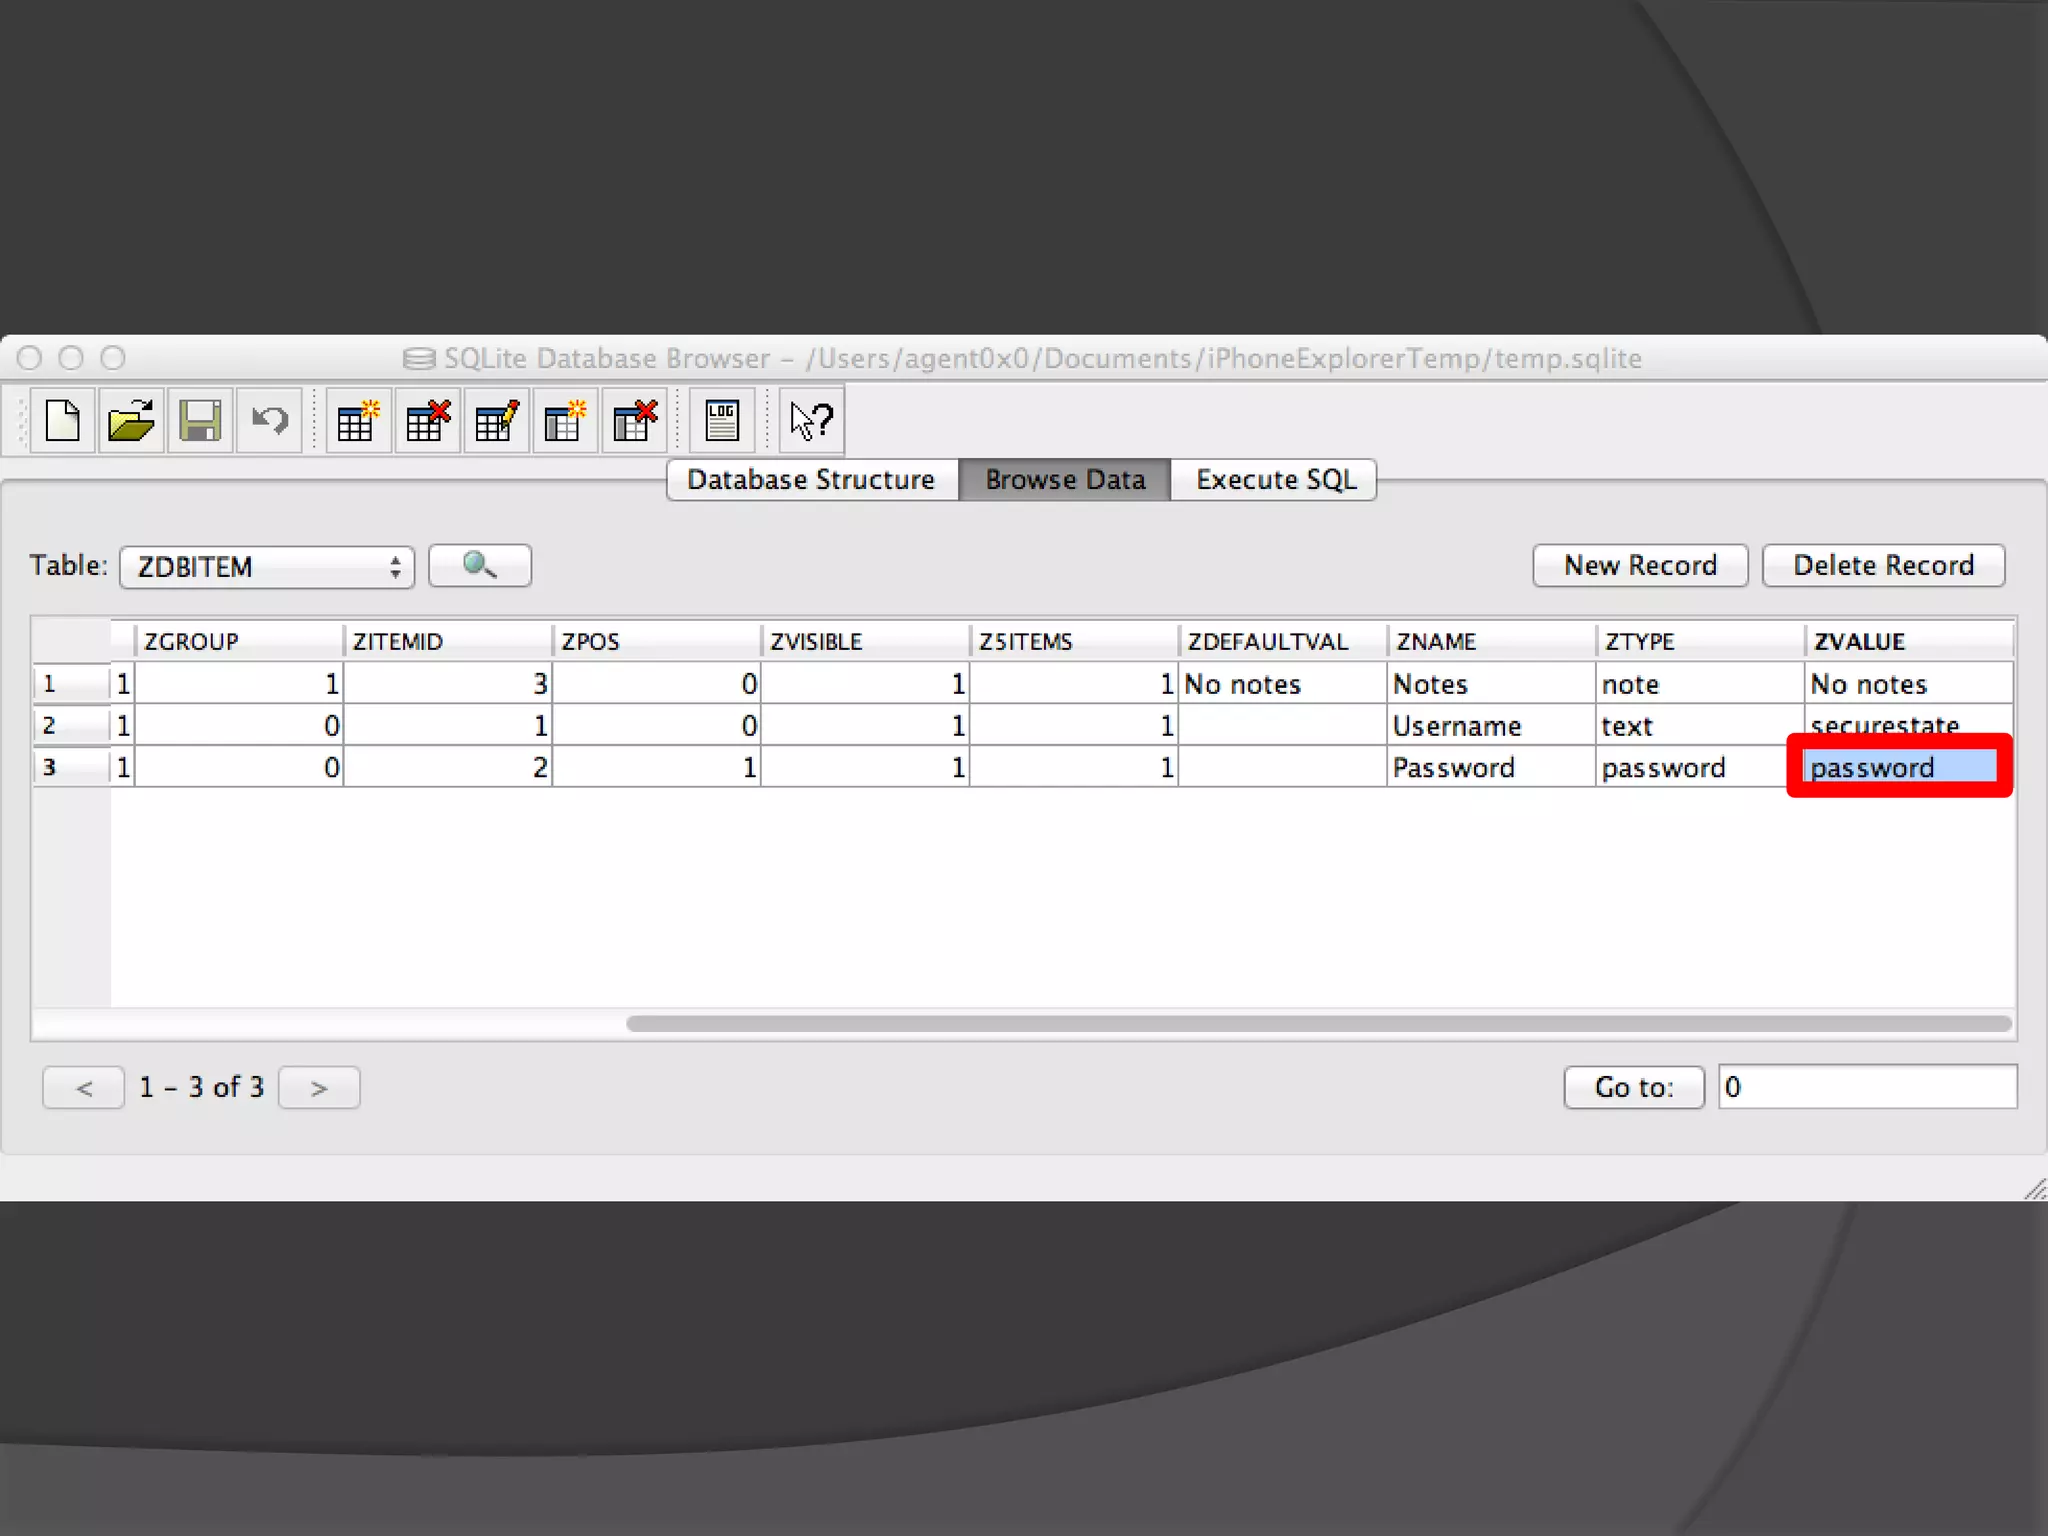The width and height of the screenshot is (2048, 1536).
Task: Click the horizontal scrollbar of the table
Action: 1317,1024
